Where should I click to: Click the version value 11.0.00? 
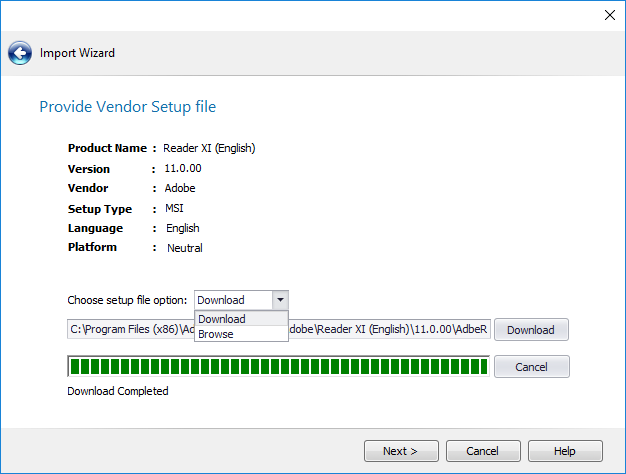(181, 168)
